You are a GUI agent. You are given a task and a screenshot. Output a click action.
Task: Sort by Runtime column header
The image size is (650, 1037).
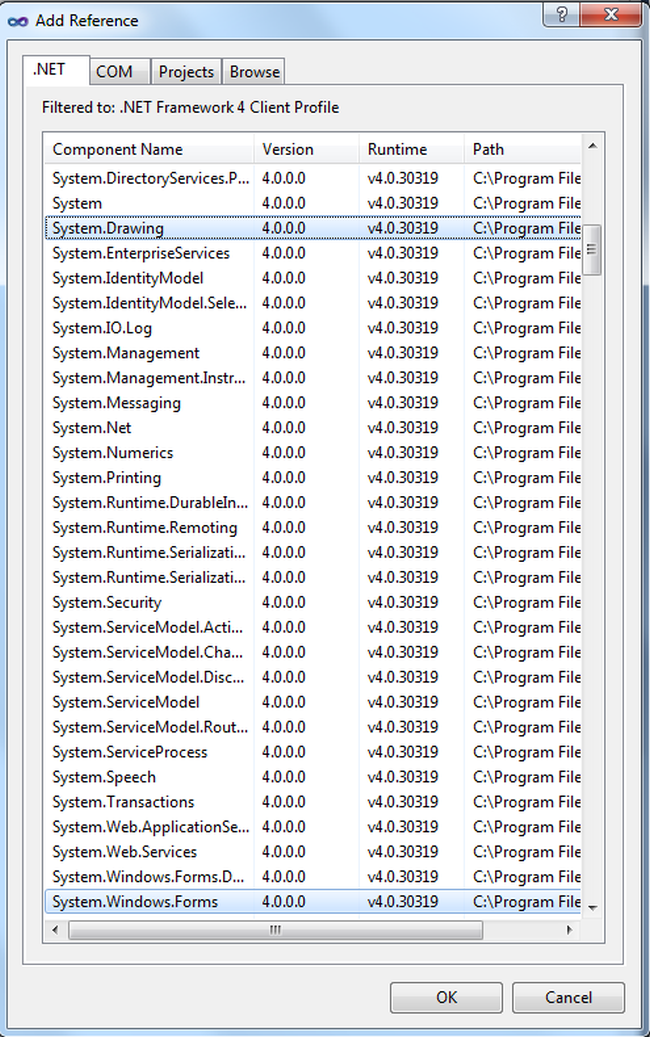tap(411, 149)
